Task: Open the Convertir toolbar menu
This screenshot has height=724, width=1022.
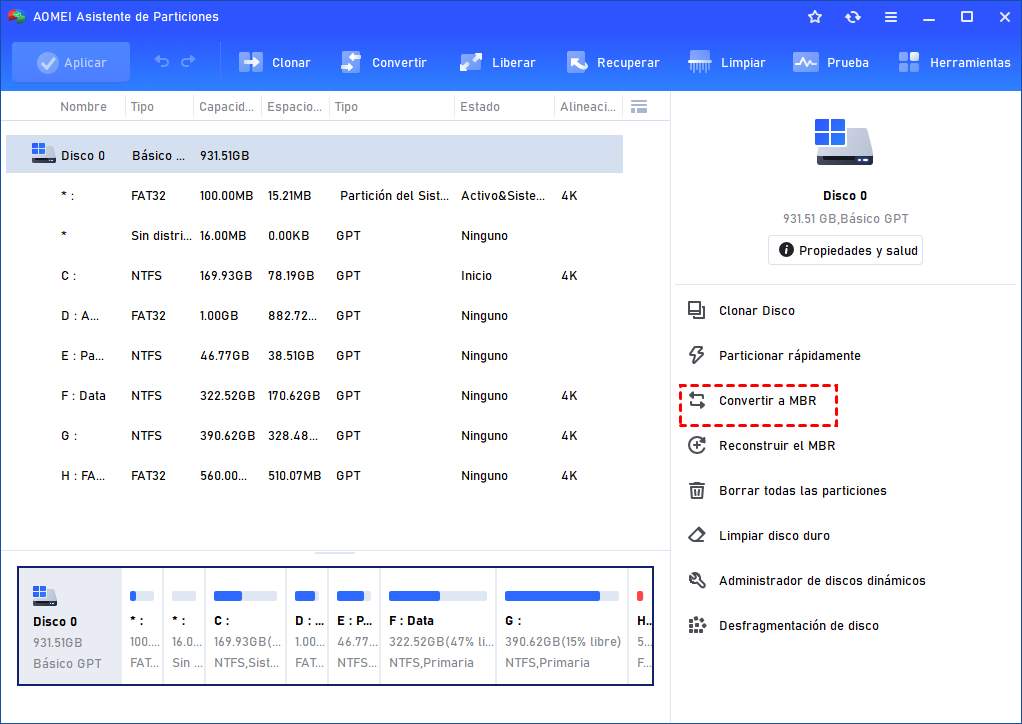Action: (384, 63)
